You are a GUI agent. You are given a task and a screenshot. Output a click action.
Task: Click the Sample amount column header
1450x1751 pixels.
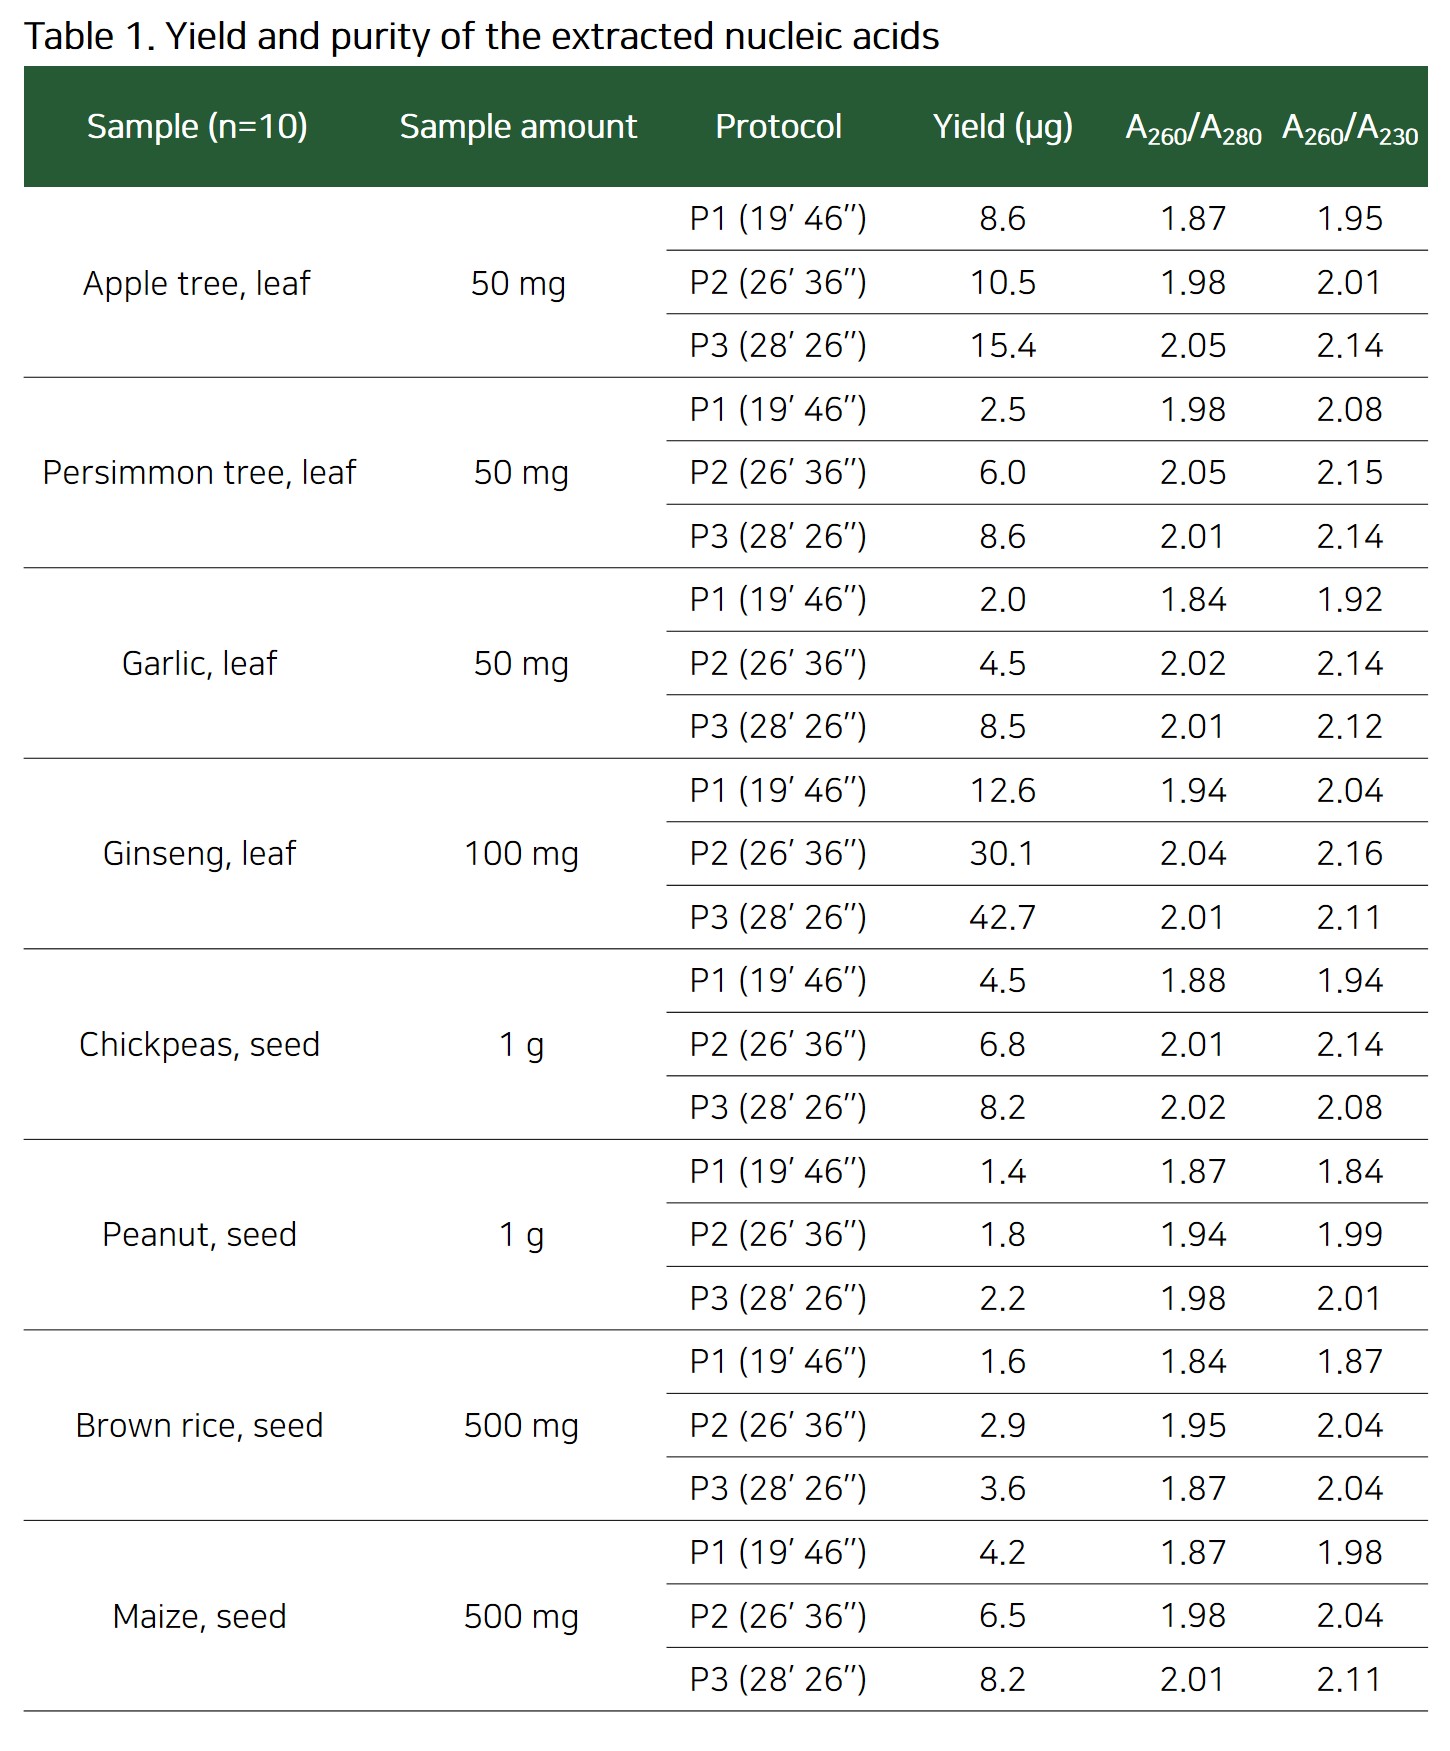(x=518, y=127)
